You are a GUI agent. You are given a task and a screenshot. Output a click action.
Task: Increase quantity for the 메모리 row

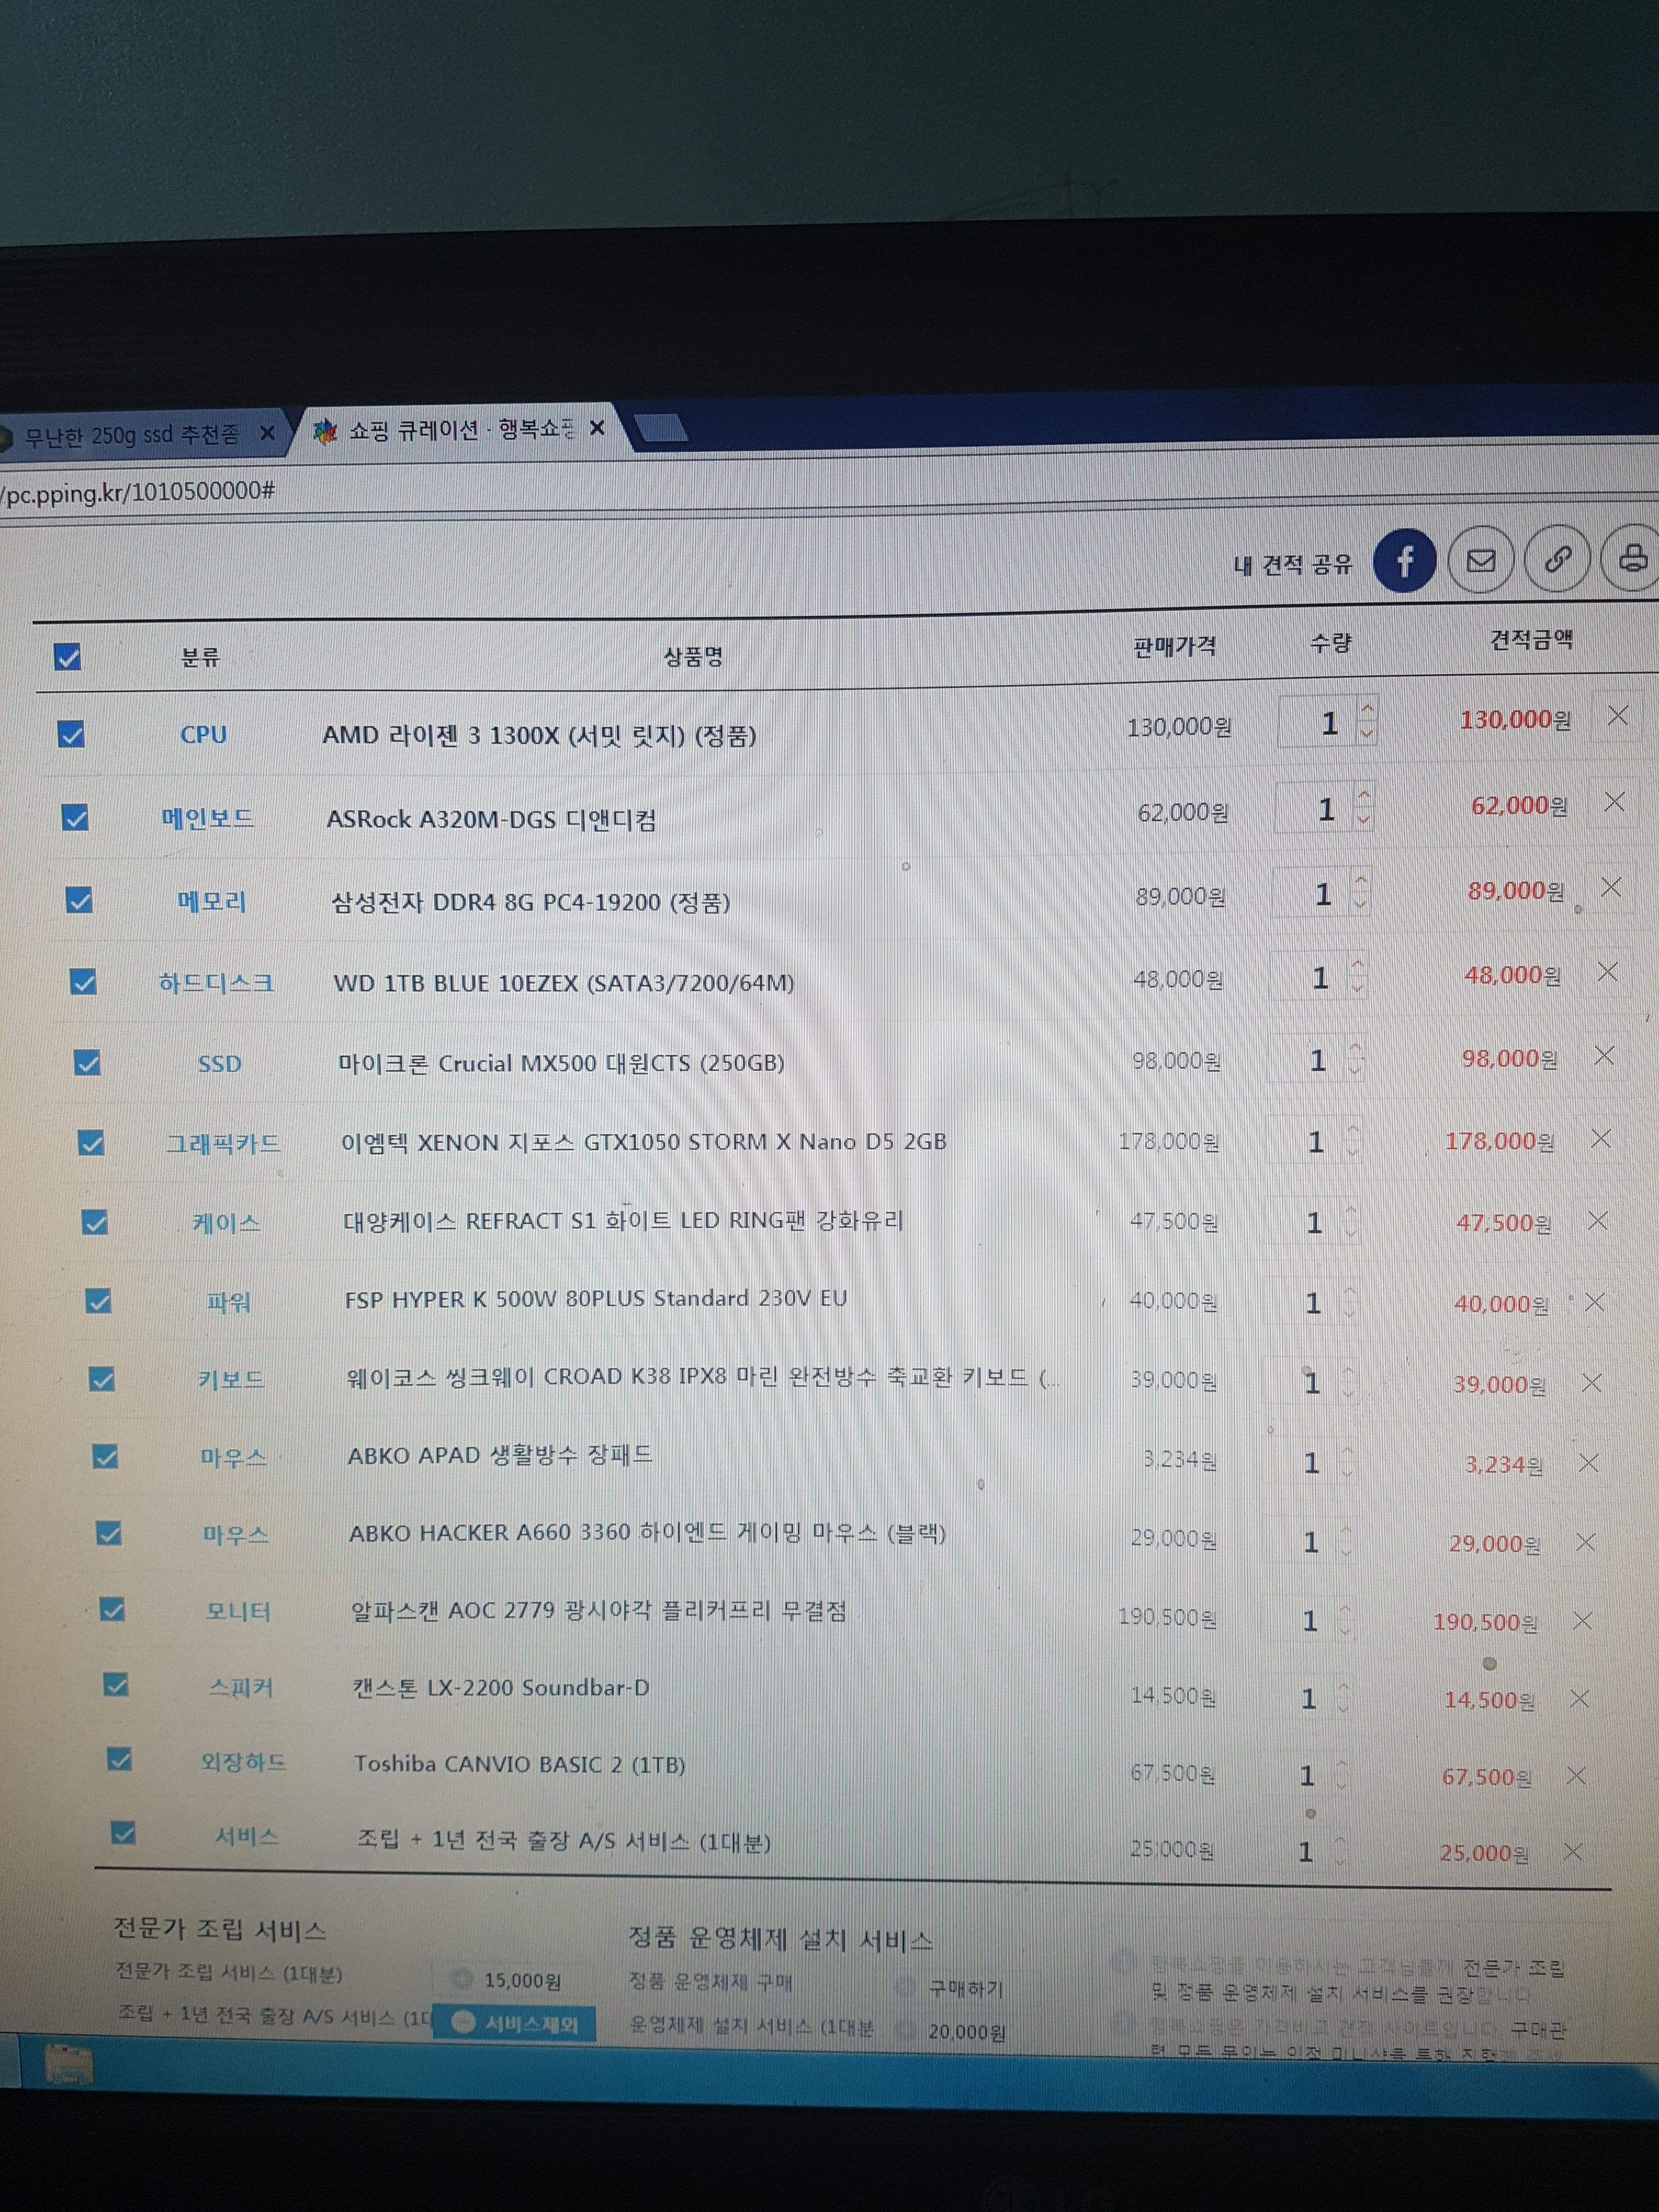[x=1360, y=881]
